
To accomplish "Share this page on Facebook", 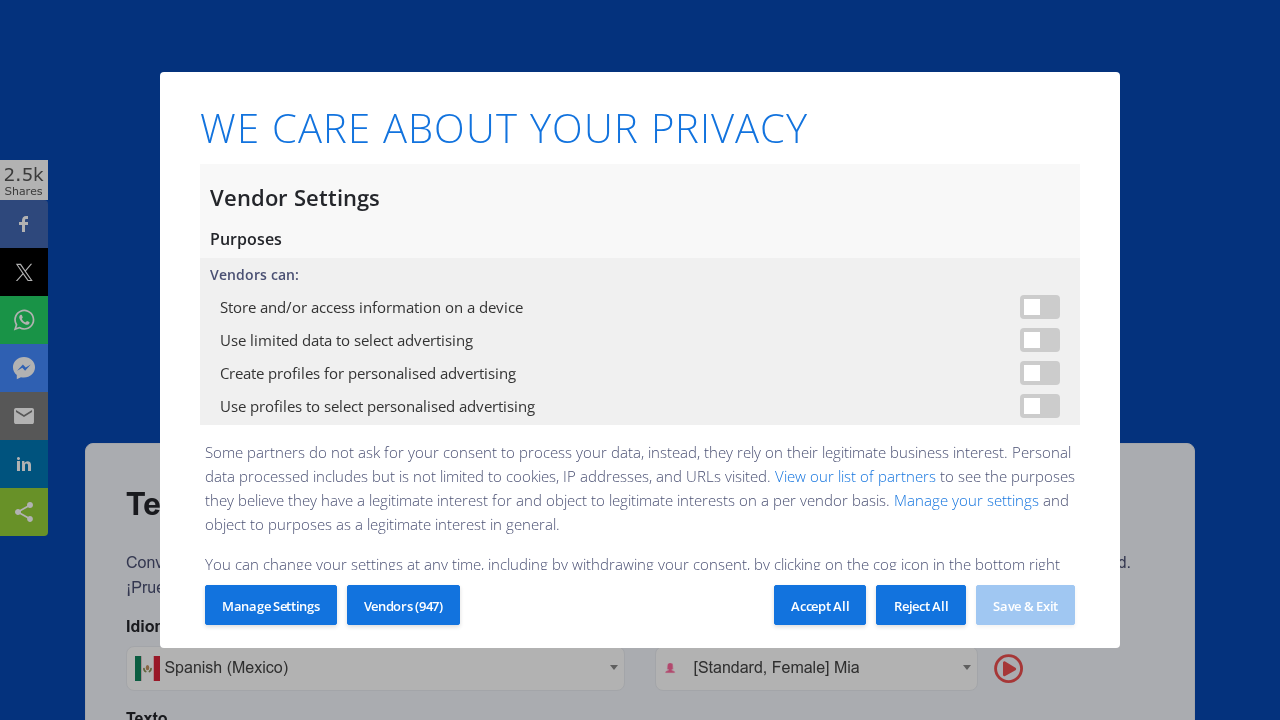I will tap(24, 224).
